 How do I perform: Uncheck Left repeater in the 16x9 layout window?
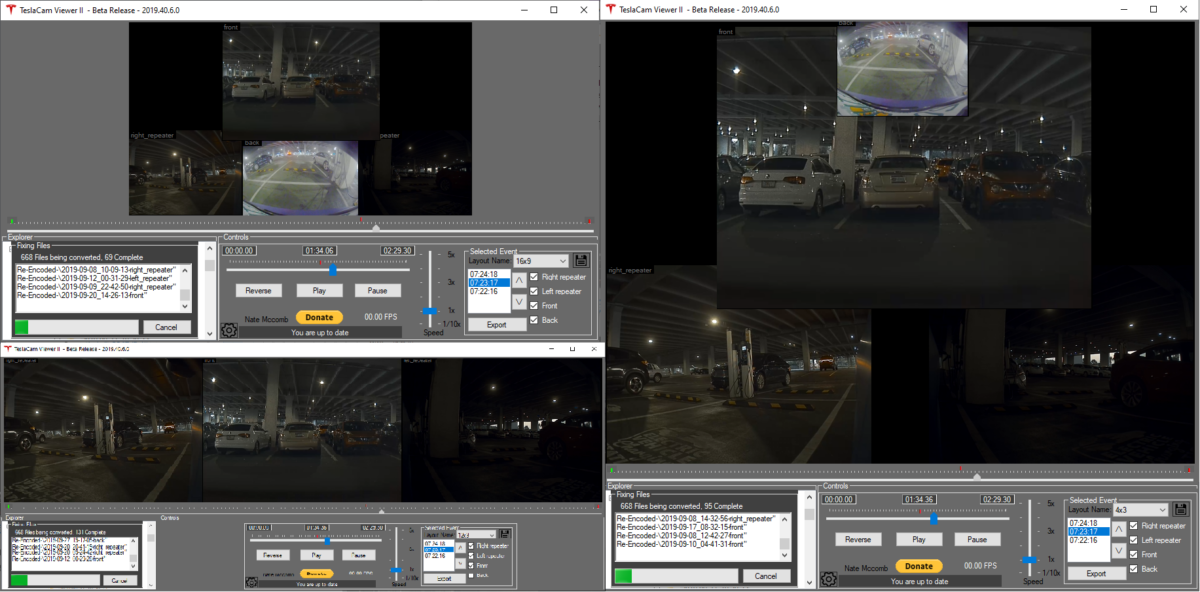(534, 291)
